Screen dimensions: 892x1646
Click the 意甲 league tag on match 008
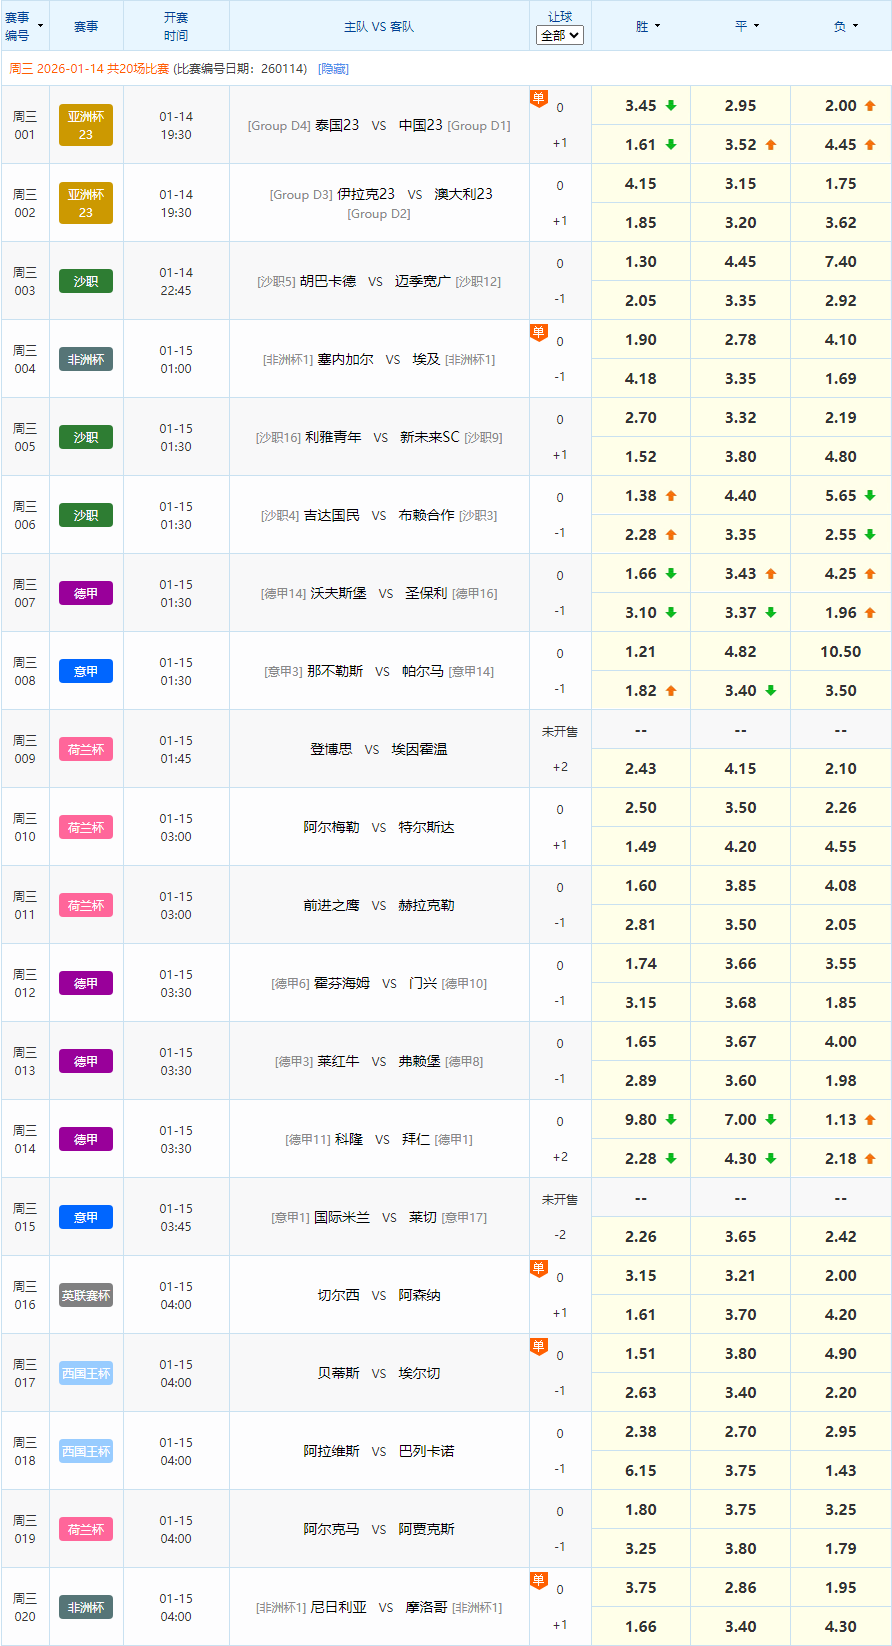pyautogui.click(x=86, y=671)
